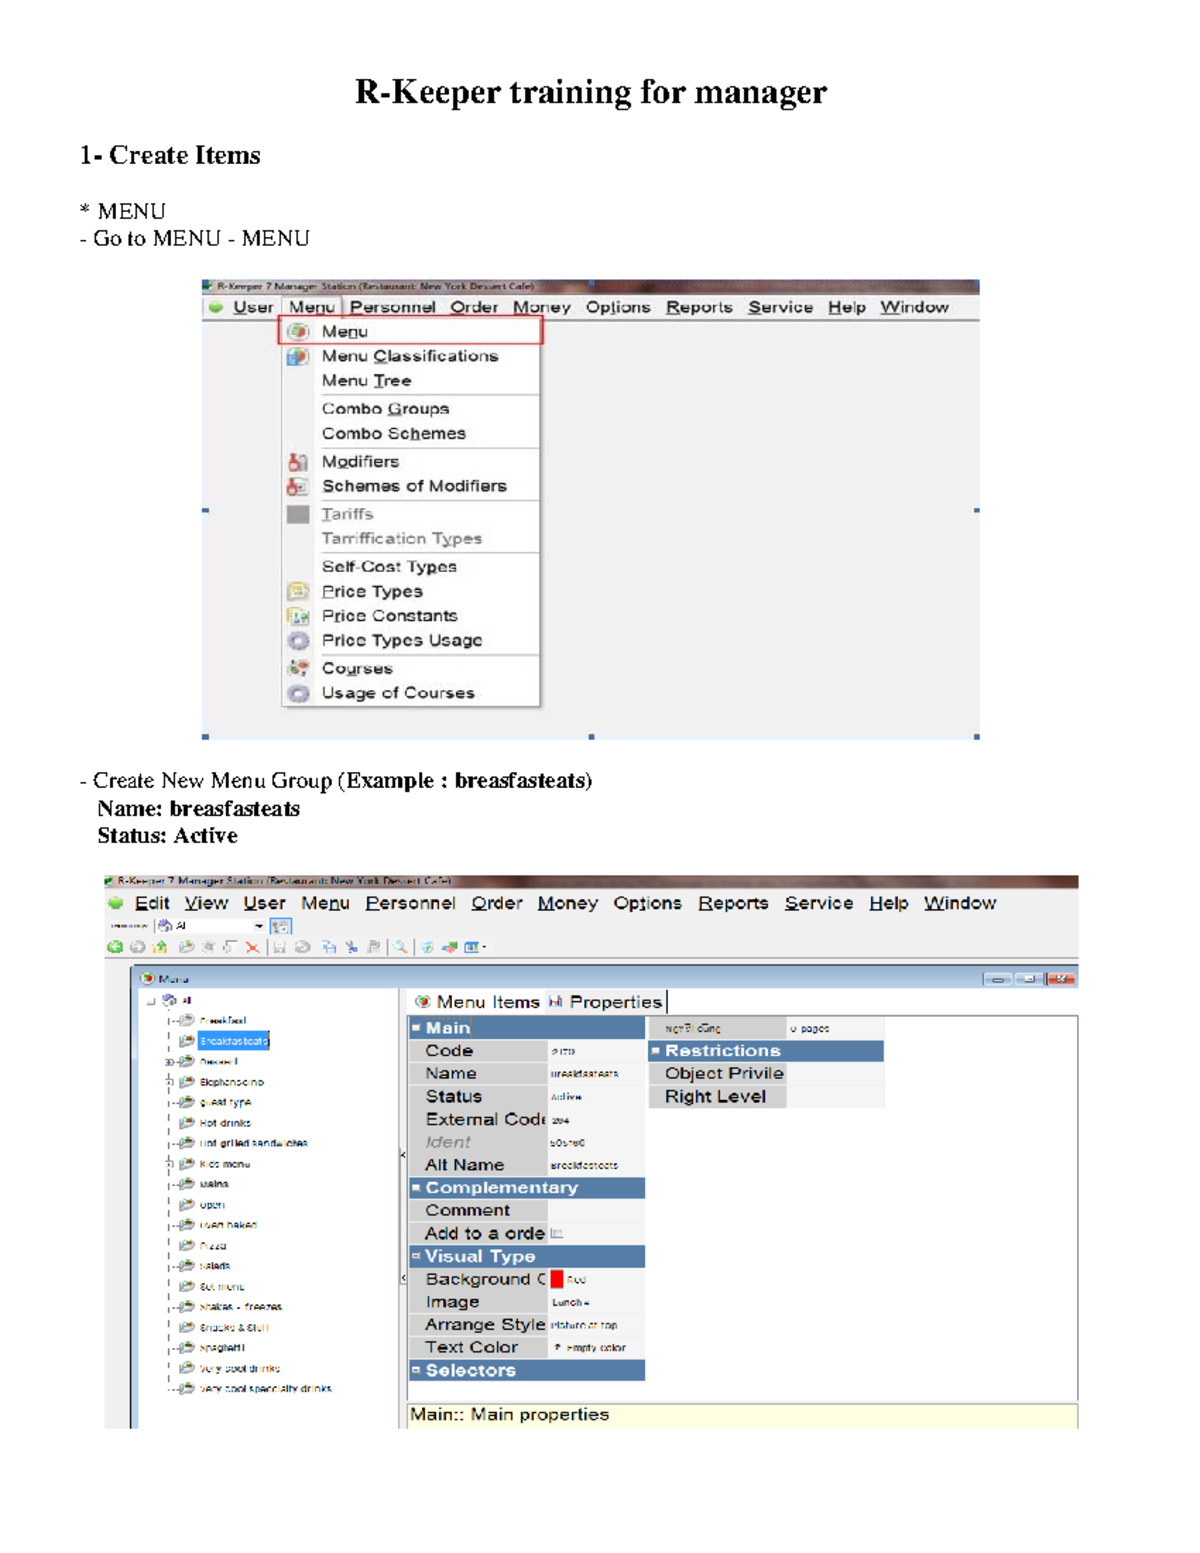Click the Courses icon in dropdown
The width and height of the screenshot is (1200, 1553).
click(298, 668)
